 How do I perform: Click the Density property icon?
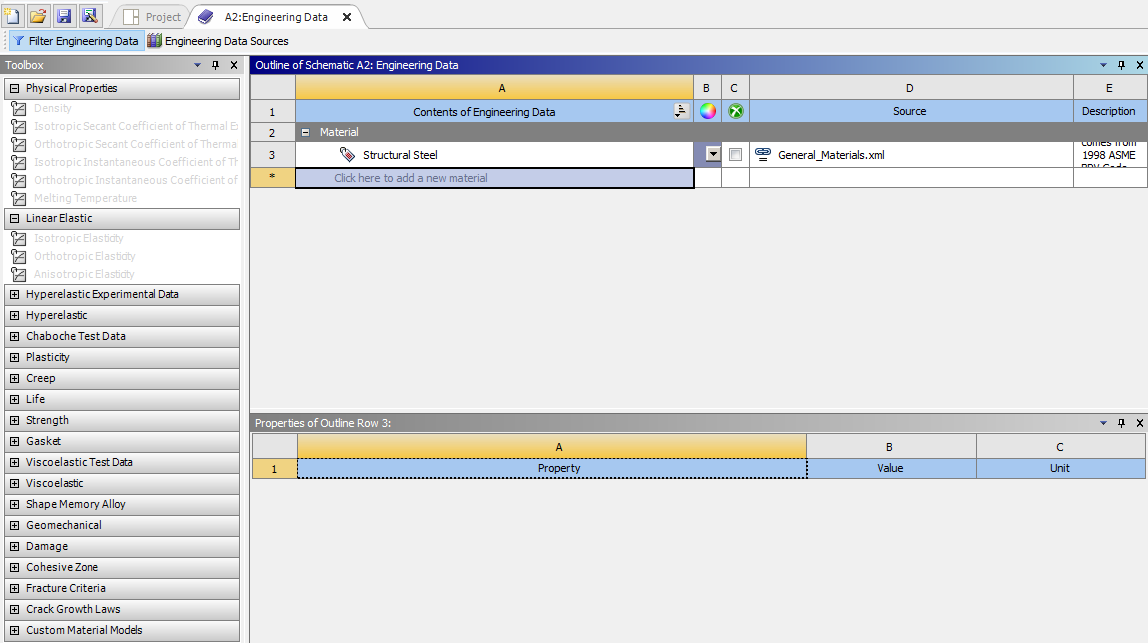19,108
